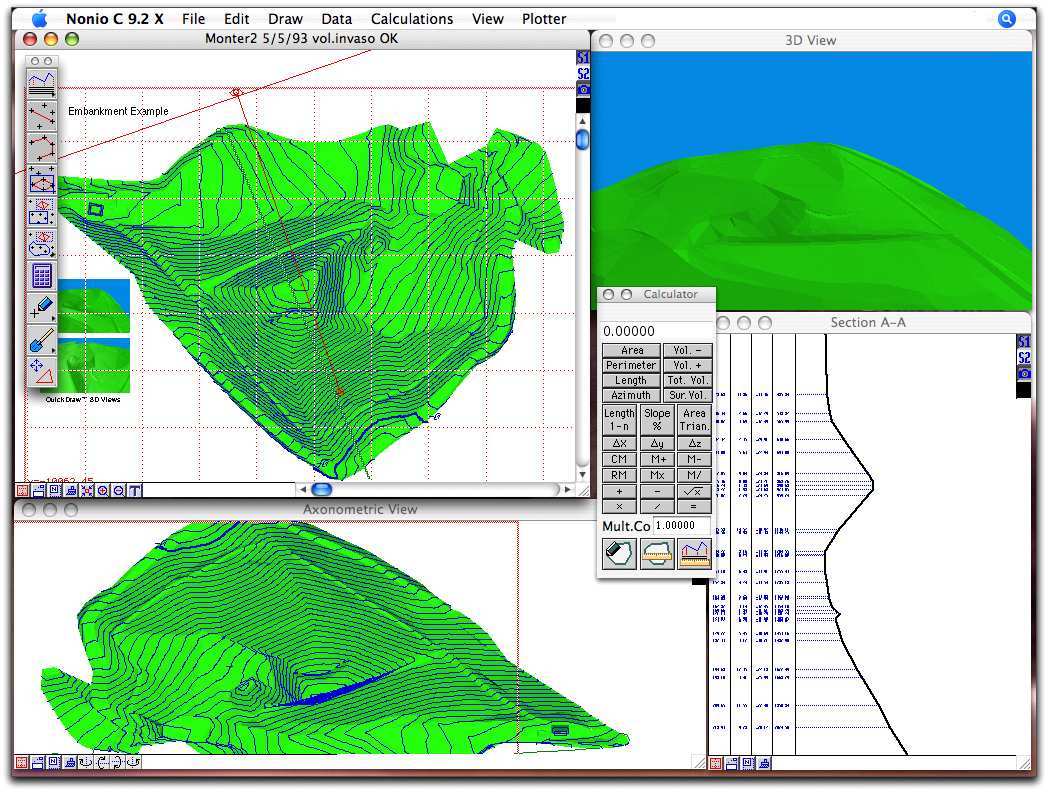
Task: Select the rectangle with inscribed ellipse tool
Action: 41,180
